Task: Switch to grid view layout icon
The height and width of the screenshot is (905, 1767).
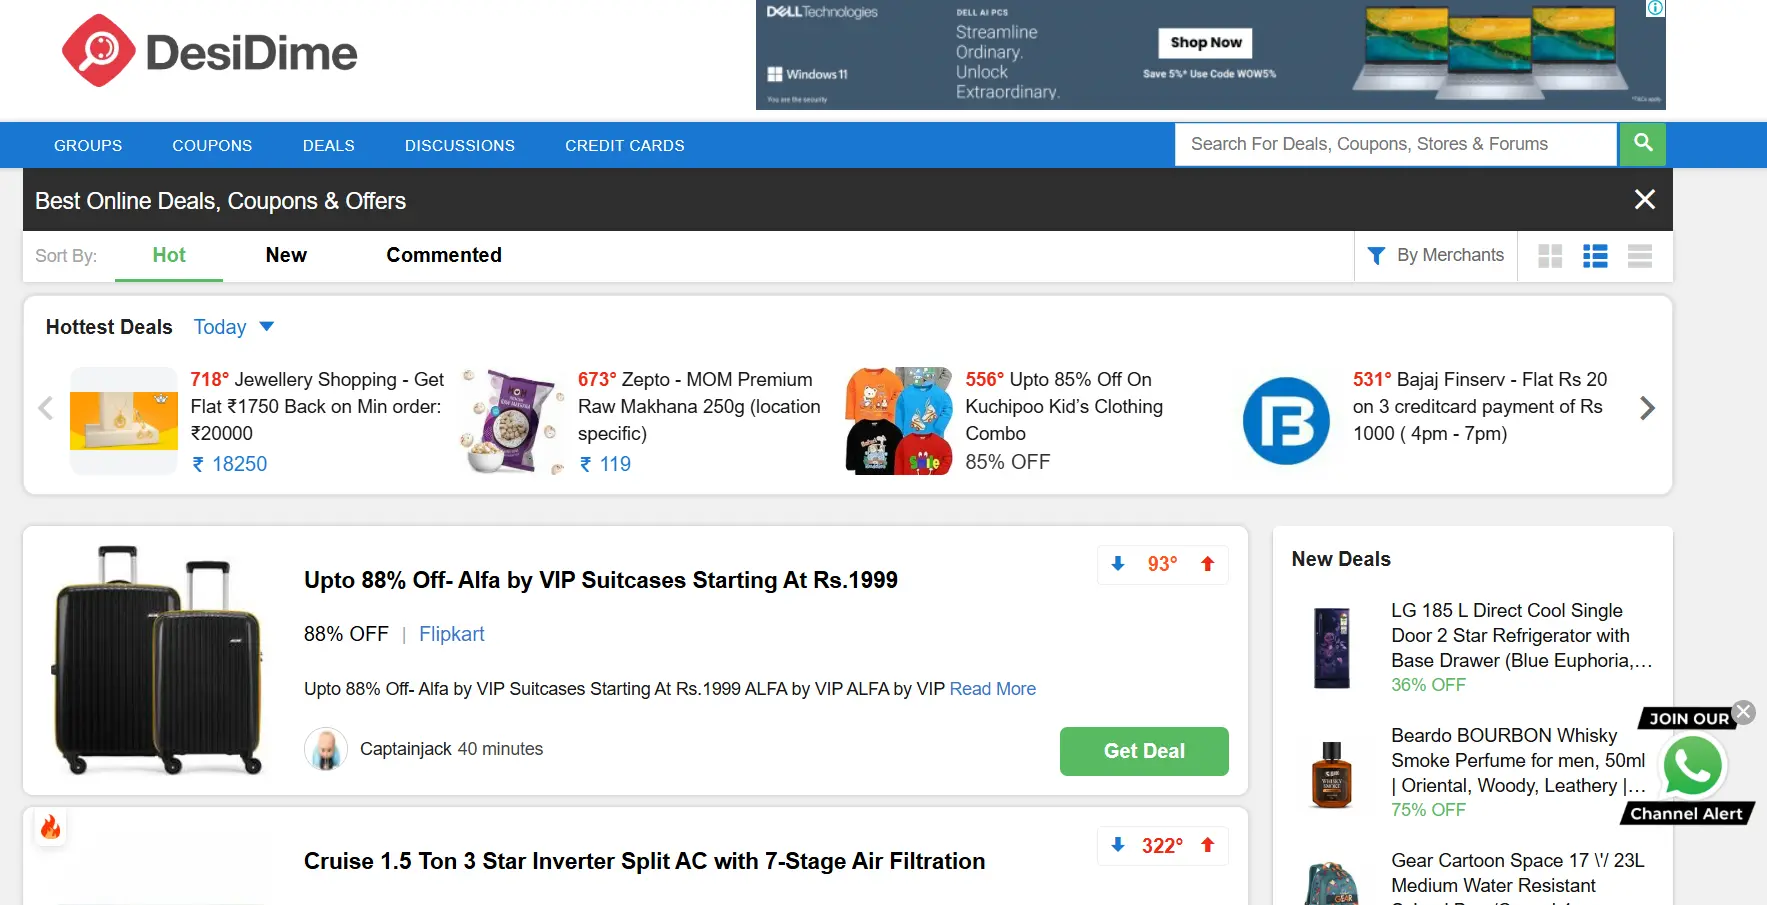Action: [x=1550, y=256]
